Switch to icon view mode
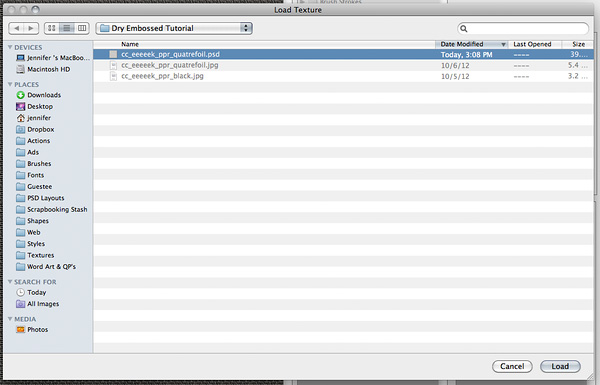 (x=52, y=28)
